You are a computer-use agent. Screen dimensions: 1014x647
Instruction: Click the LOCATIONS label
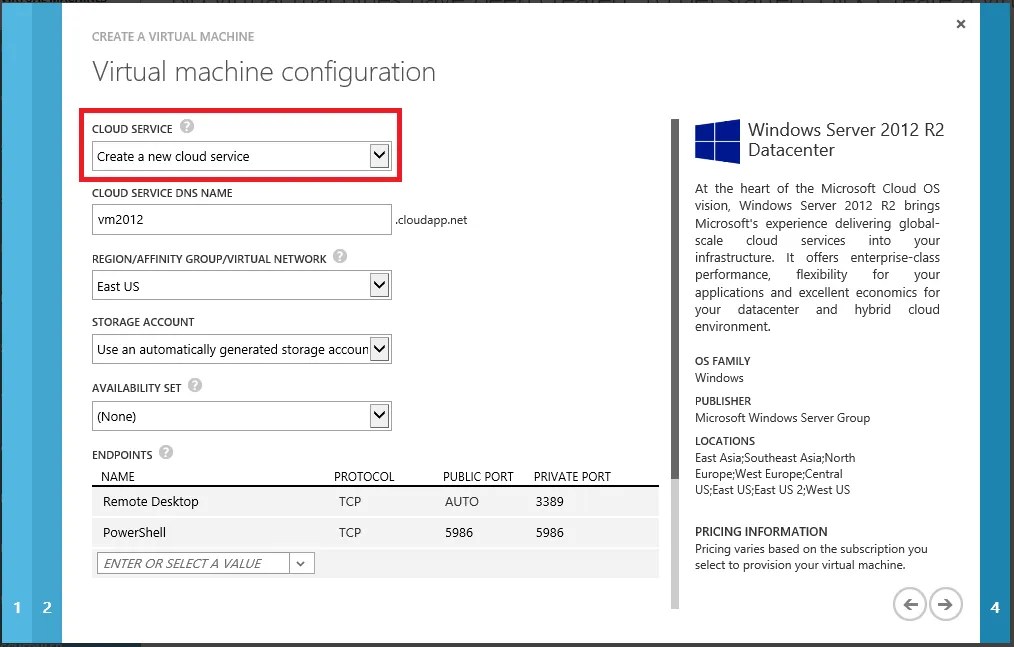pos(725,441)
